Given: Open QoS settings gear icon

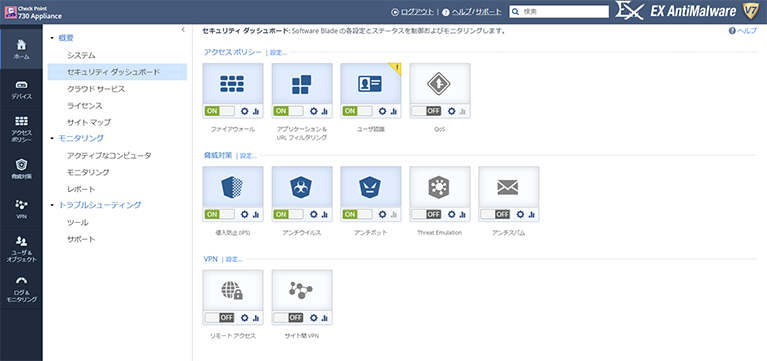Looking at the screenshot, I should [x=451, y=111].
